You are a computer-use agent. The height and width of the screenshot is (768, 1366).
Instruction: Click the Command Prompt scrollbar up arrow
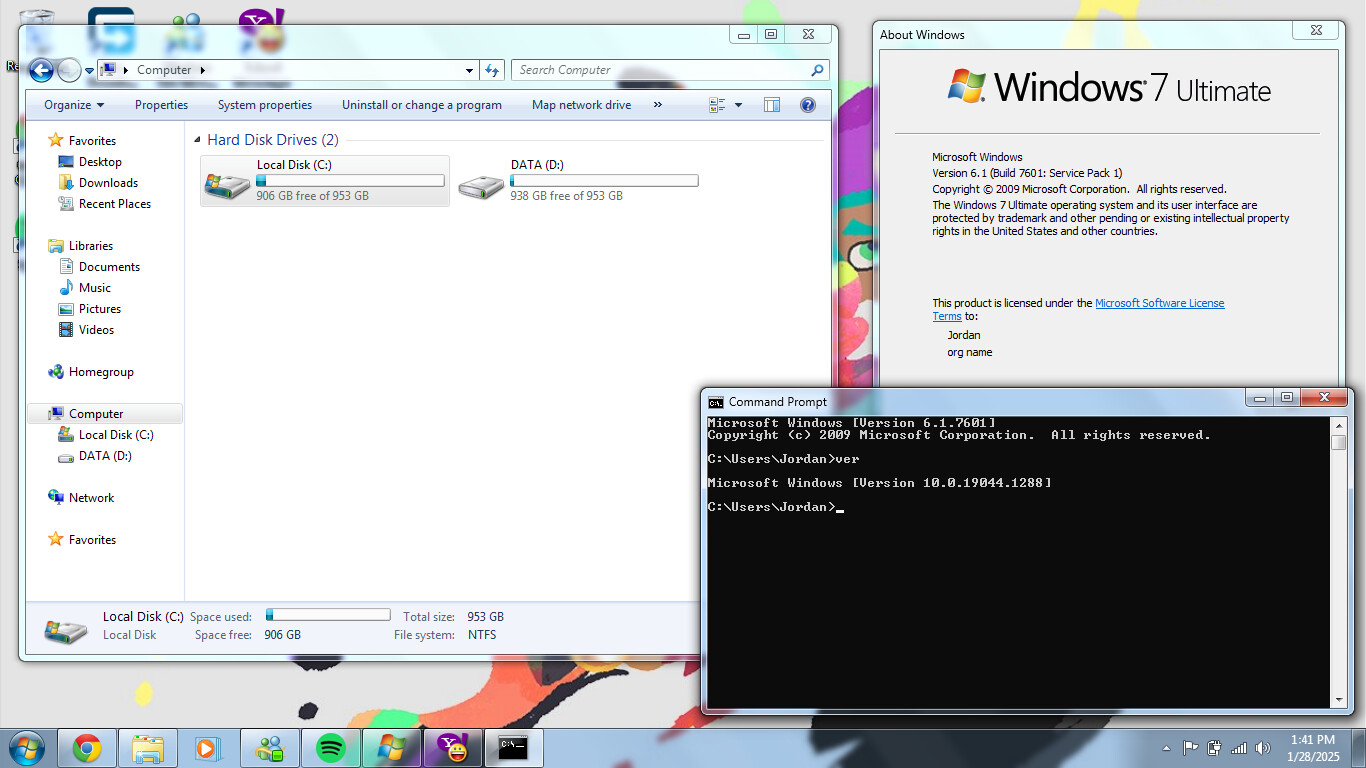pos(1339,425)
